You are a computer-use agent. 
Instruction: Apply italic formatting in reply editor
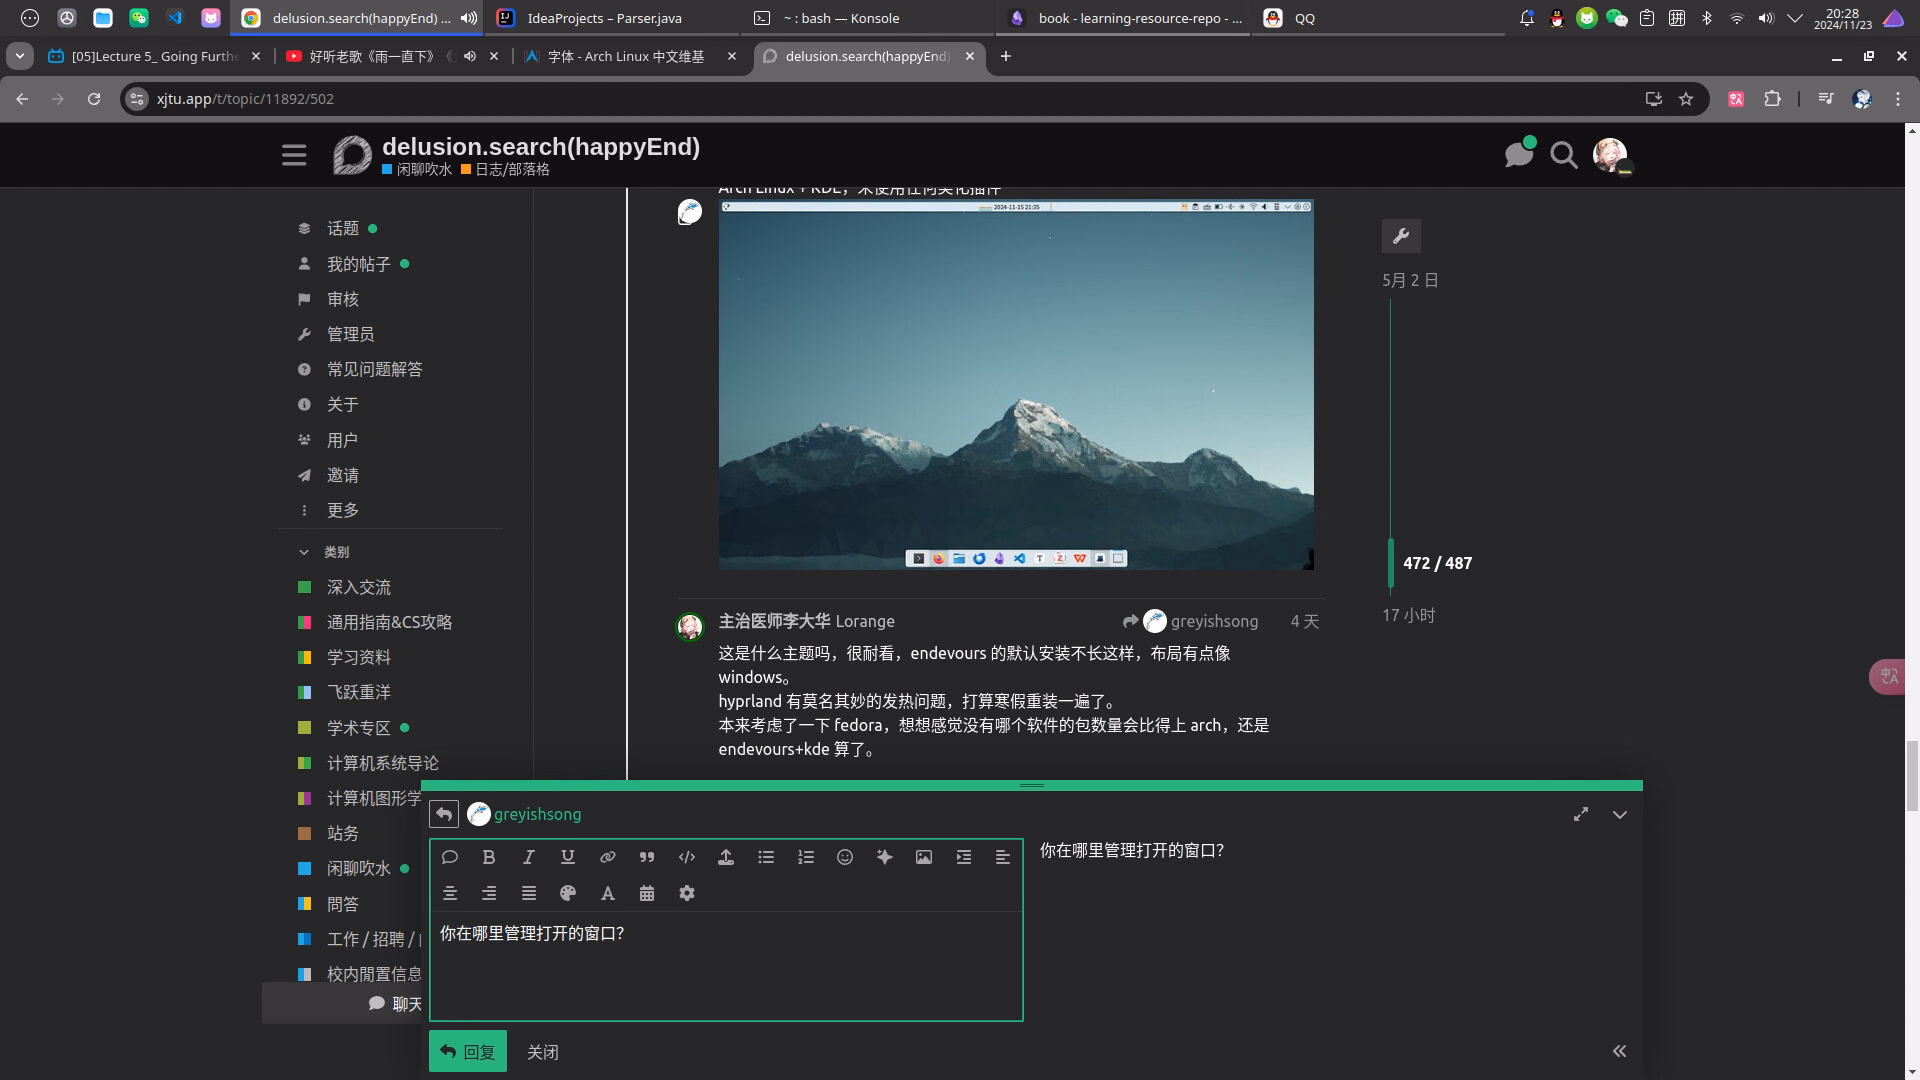click(528, 857)
